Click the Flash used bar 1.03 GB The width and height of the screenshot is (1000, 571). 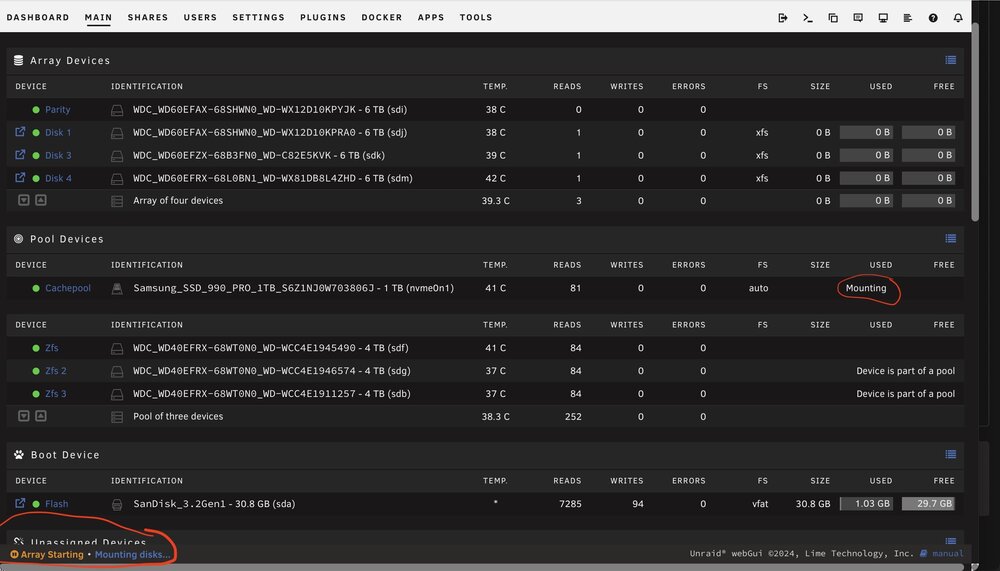tap(866, 504)
